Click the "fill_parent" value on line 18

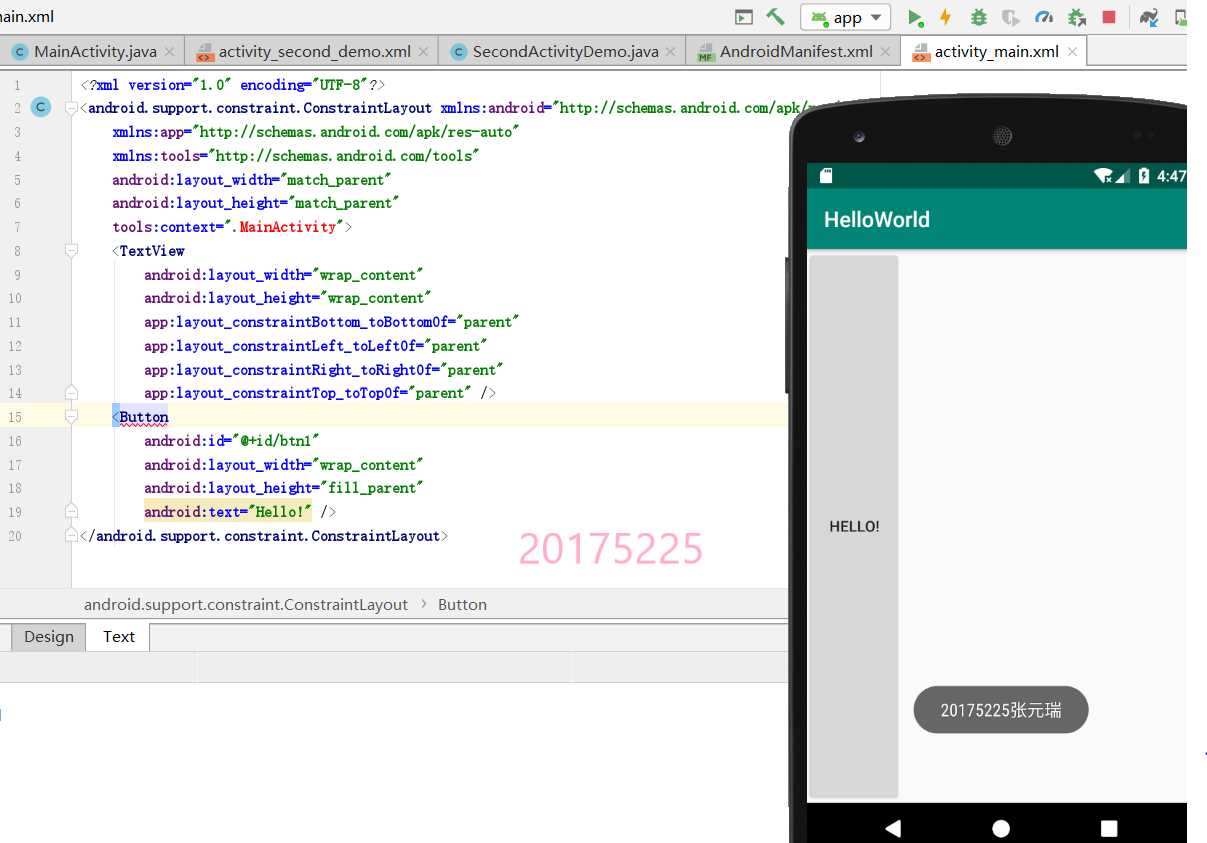372,488
